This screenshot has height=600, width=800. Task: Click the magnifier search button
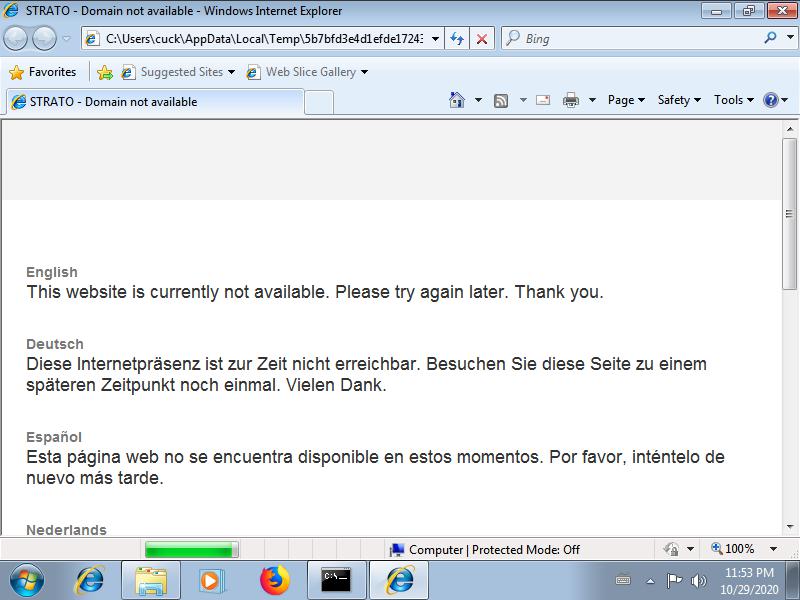pyautogui.click(x=770, y=37)
